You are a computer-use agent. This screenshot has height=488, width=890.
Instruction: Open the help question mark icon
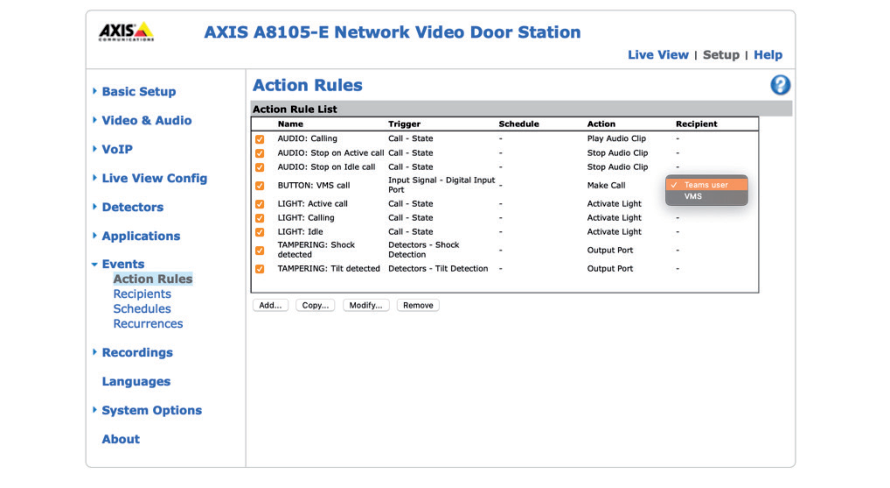pyautogui.click(x=780, y=85)
